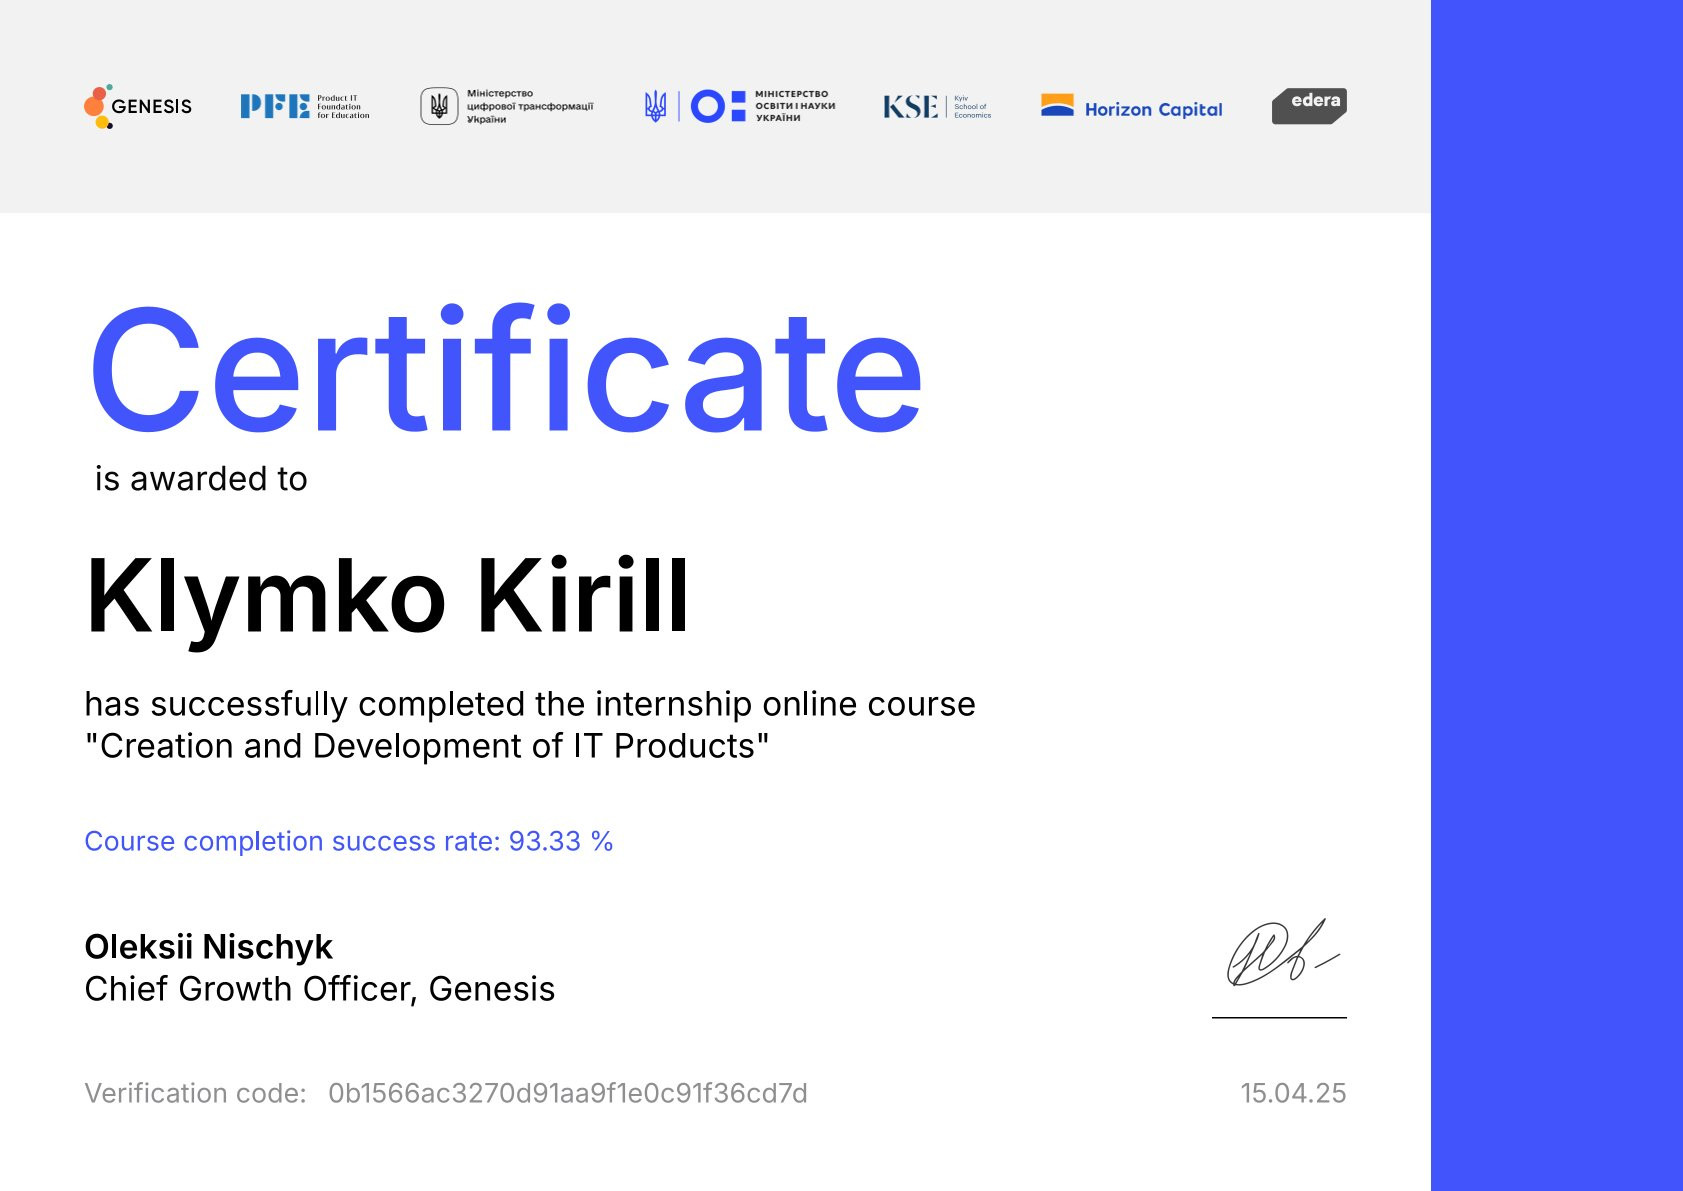The width and height of the screenshot is (1683, 1191).
Task: Click the name Oleksii Nischyk
Action: click(208, 946)
